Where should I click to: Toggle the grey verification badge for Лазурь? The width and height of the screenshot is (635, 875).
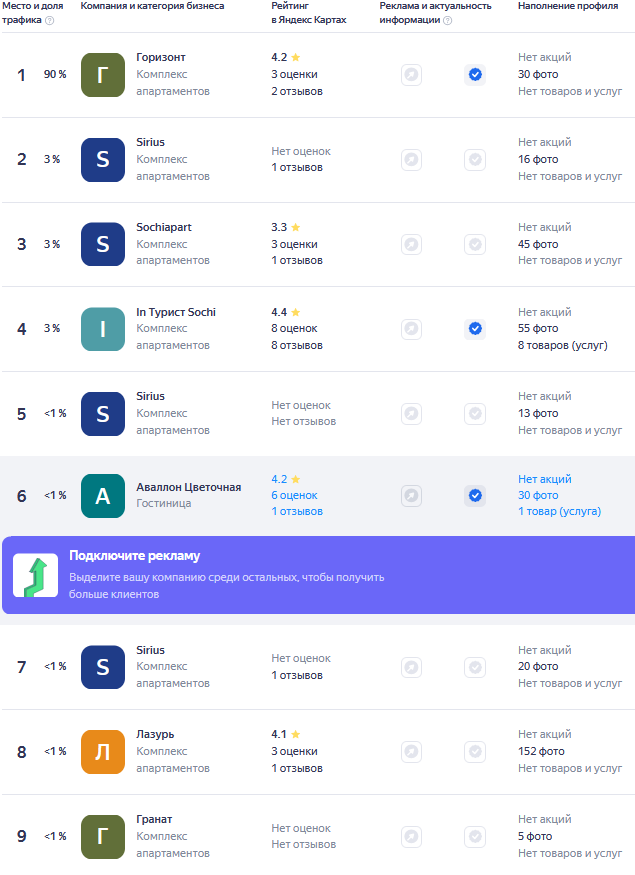tap(475, 752)
